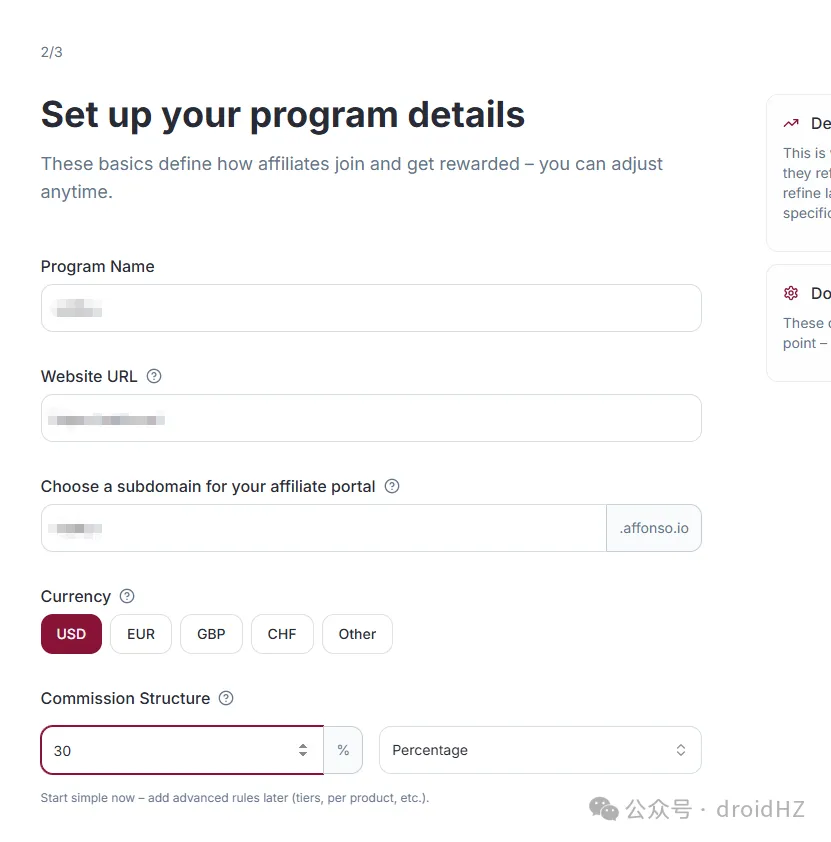Click Commission Structure help icon
Screen dimensions: 831x842
click(226, 698)
